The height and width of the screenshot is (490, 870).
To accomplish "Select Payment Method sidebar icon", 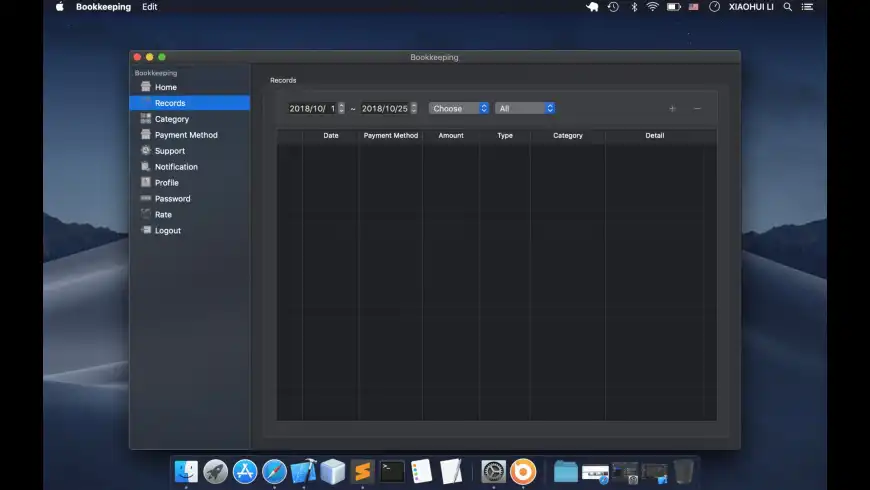I will tap(146, 135).
